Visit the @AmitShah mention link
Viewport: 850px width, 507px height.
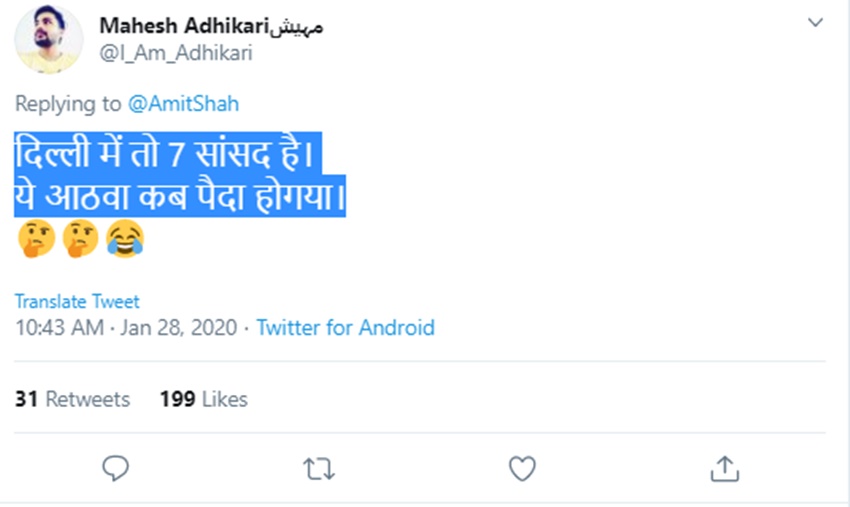[x=183, y=104]
